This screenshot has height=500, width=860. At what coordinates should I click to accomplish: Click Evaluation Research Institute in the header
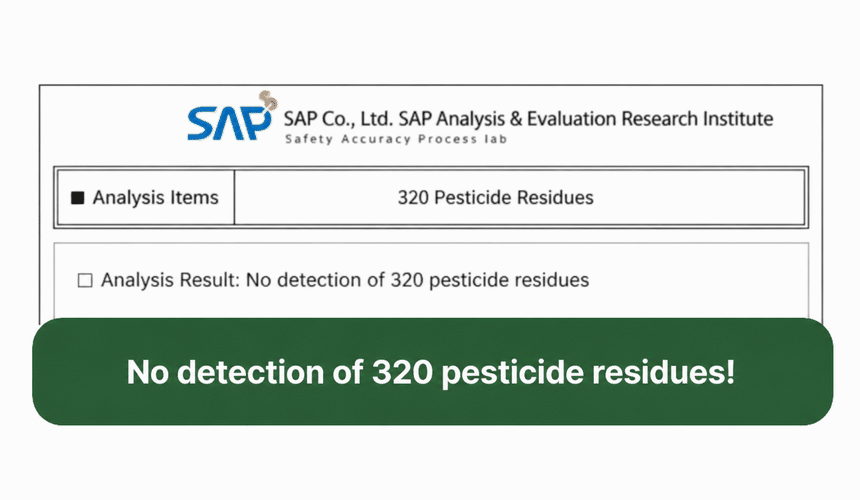[650, 118]
